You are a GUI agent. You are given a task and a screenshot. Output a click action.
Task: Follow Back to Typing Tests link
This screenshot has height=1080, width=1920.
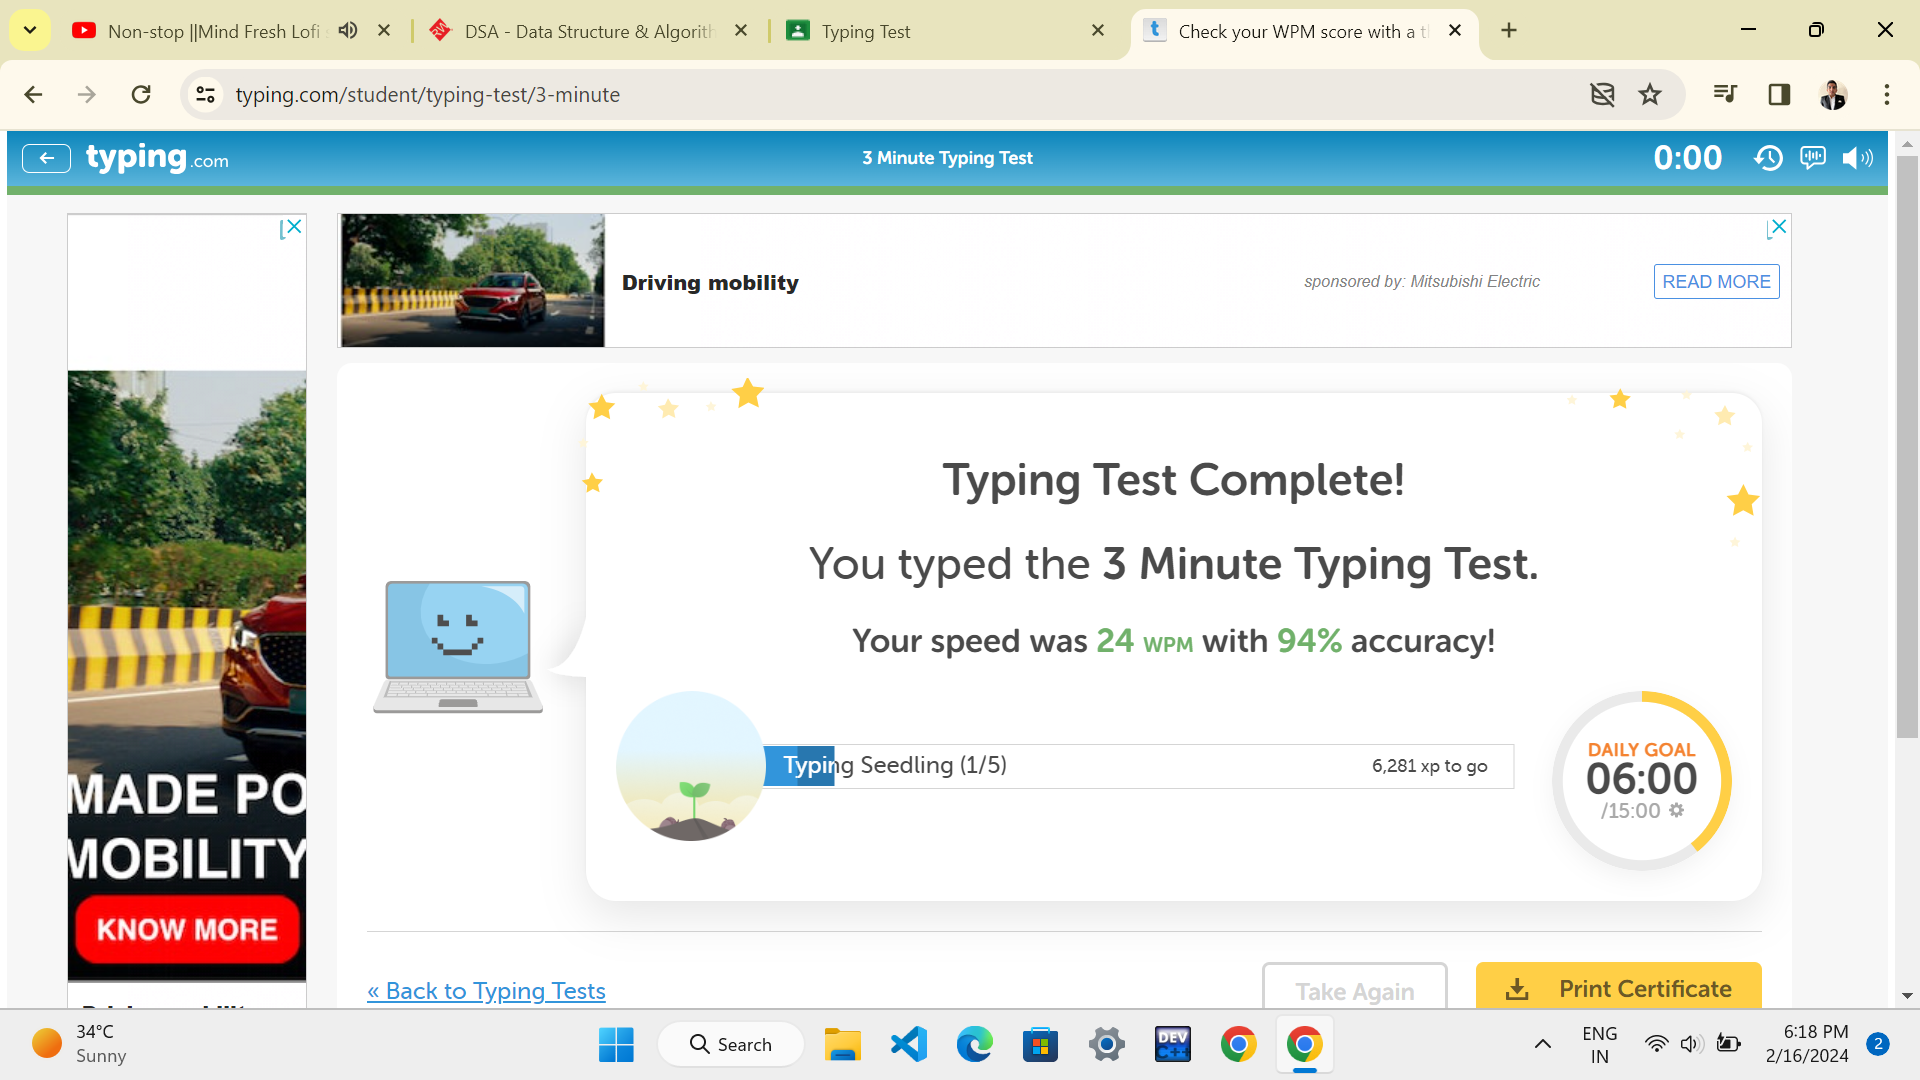(486, 990)
